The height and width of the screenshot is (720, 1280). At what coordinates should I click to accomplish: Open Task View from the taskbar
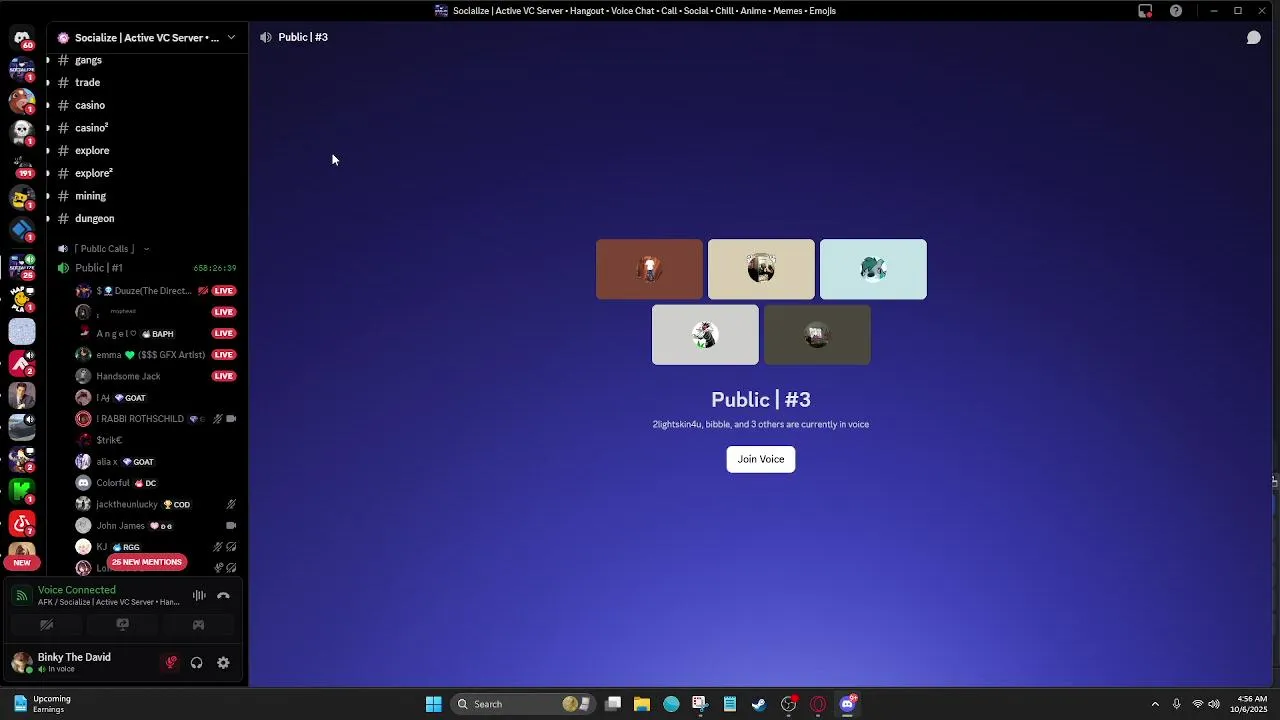coord(613,704)
